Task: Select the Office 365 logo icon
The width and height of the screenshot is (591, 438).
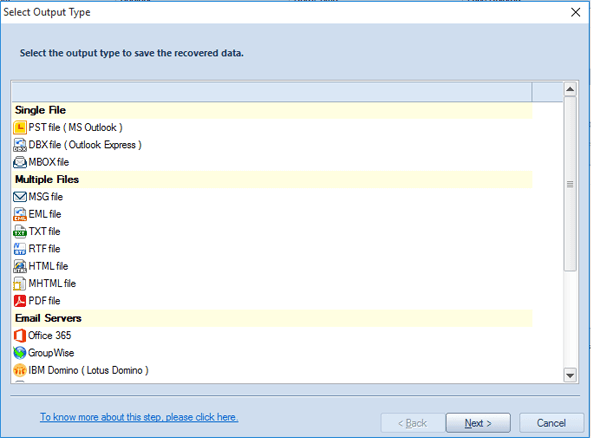Action: tap(20, 335)
